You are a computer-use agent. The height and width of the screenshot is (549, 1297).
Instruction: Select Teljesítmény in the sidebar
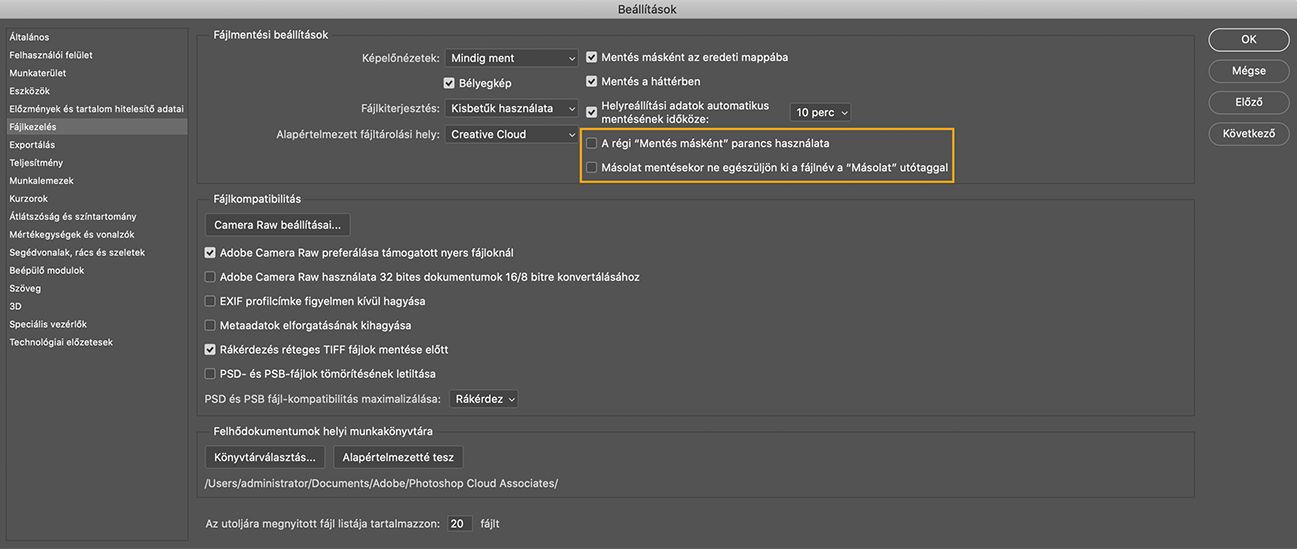pos(36,163)
